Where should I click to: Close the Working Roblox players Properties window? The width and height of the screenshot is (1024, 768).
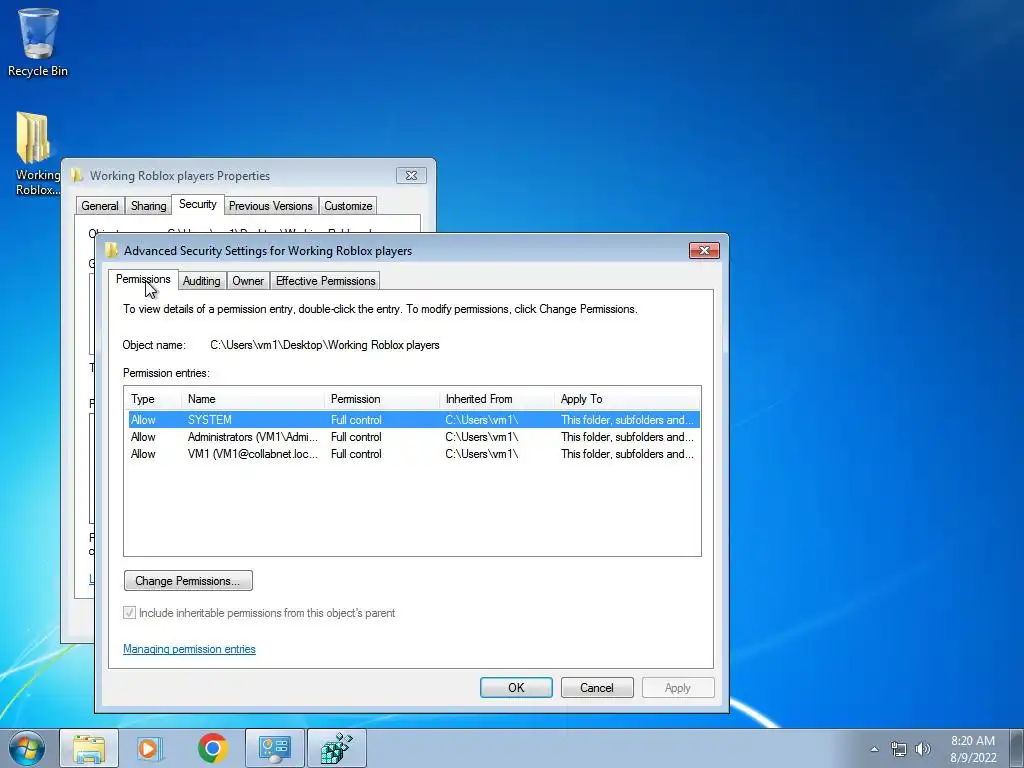pos(411,175)
